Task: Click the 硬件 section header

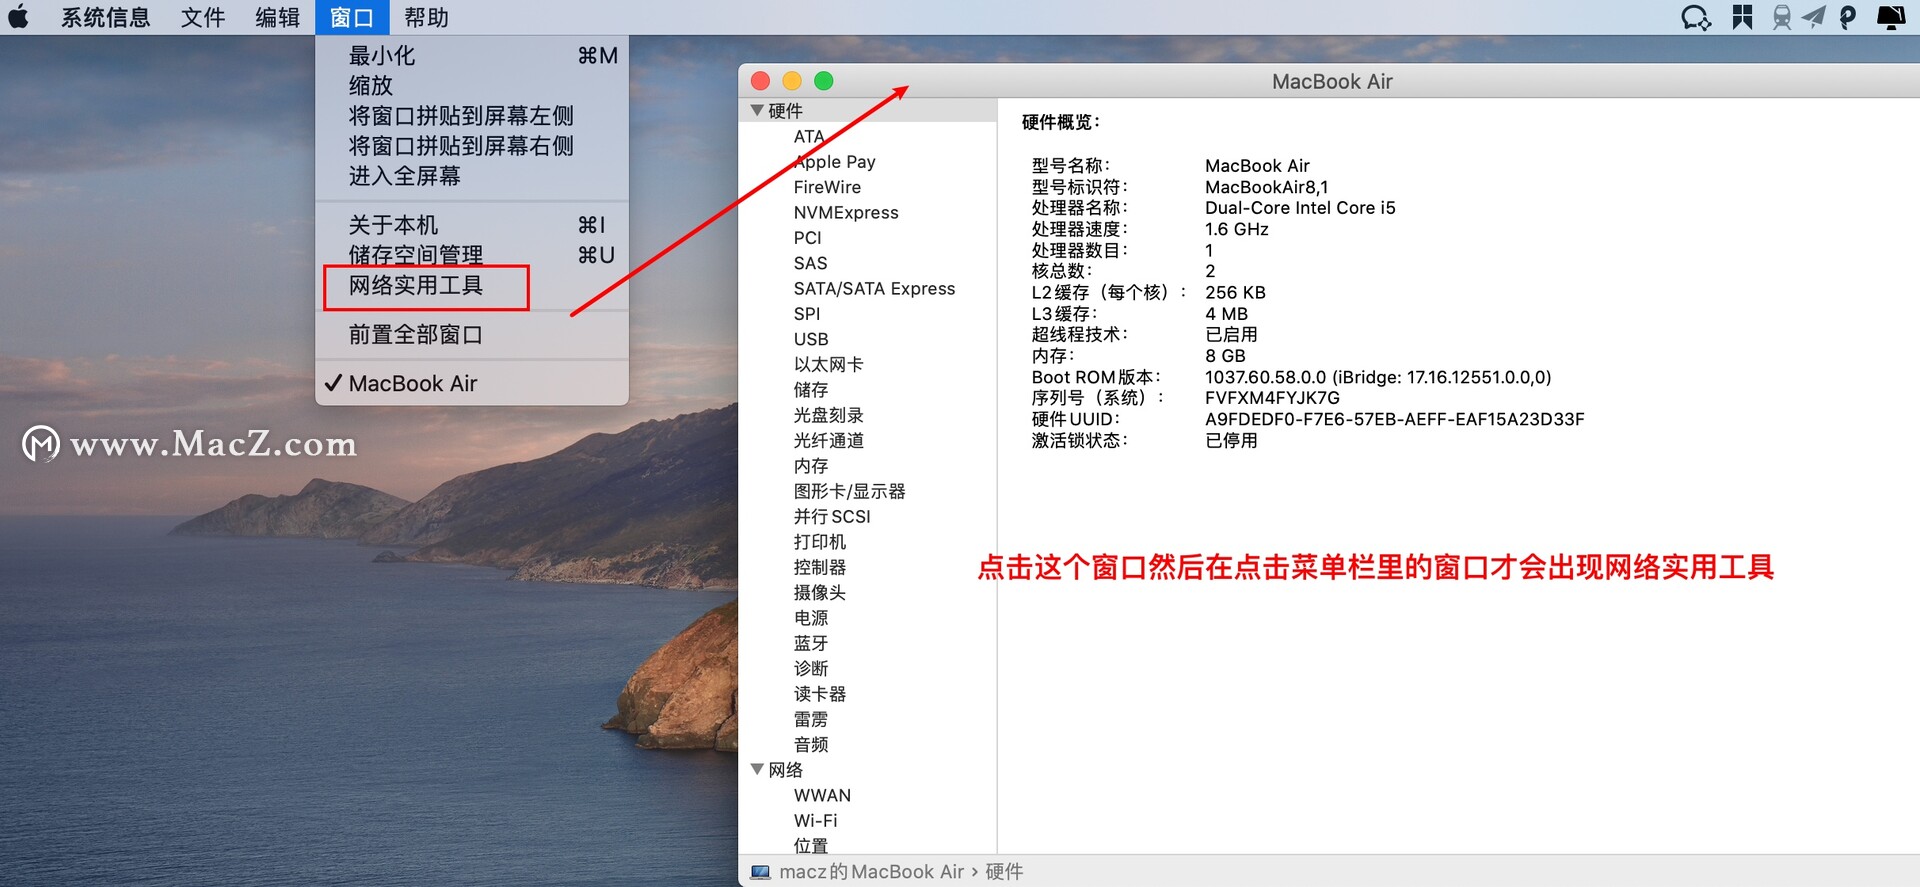Action: 785,111
